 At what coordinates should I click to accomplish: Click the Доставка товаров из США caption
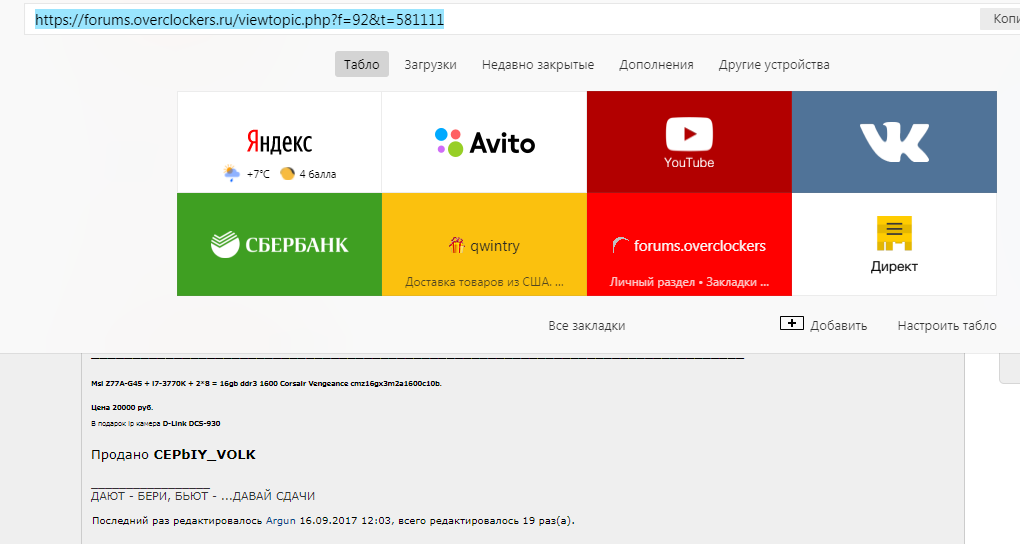[484, 282]
